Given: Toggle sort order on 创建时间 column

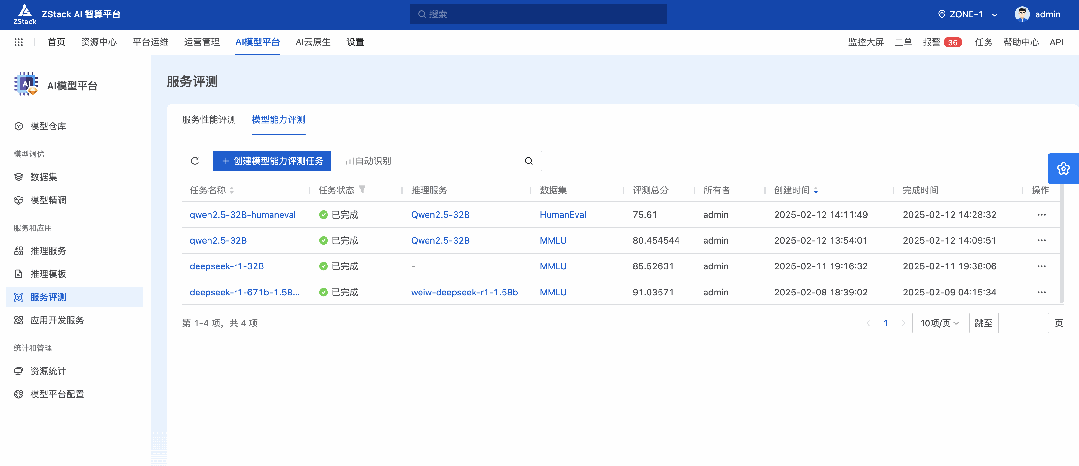Looking at the screenshot, I should (x=815, y=190).
